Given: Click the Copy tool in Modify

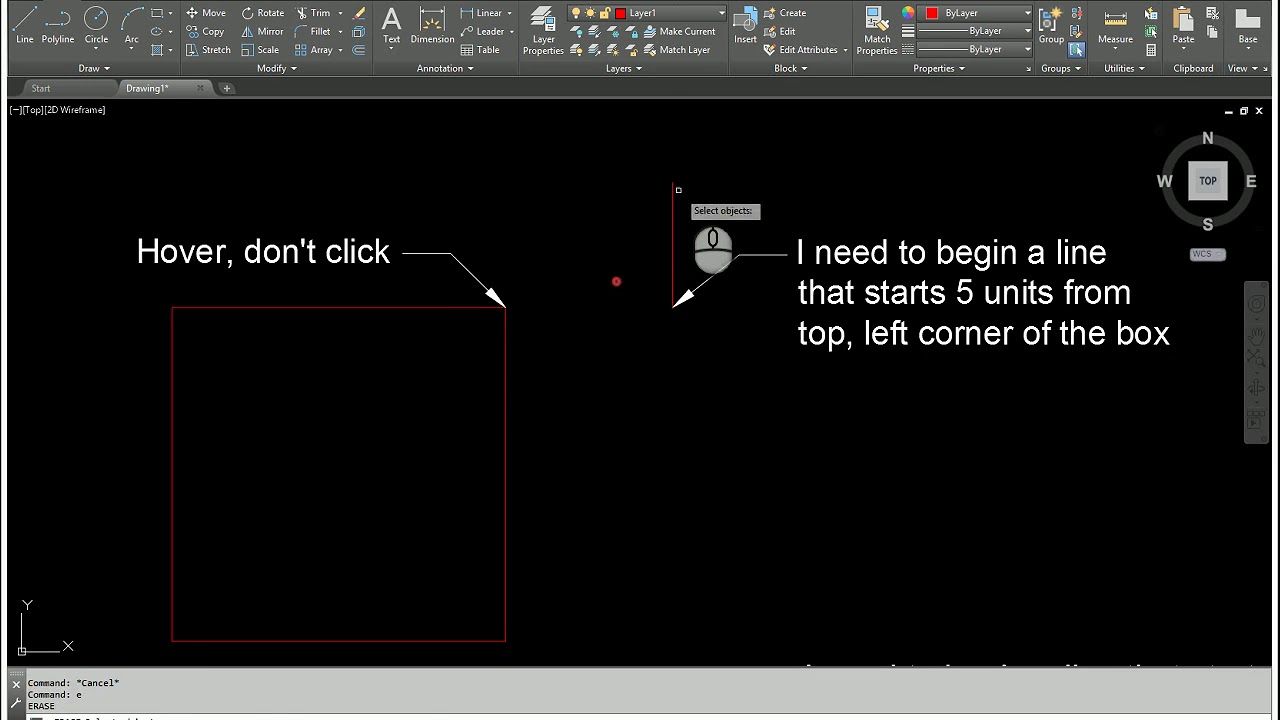Looking at the screenshot, I should click(x=205, y=31).
